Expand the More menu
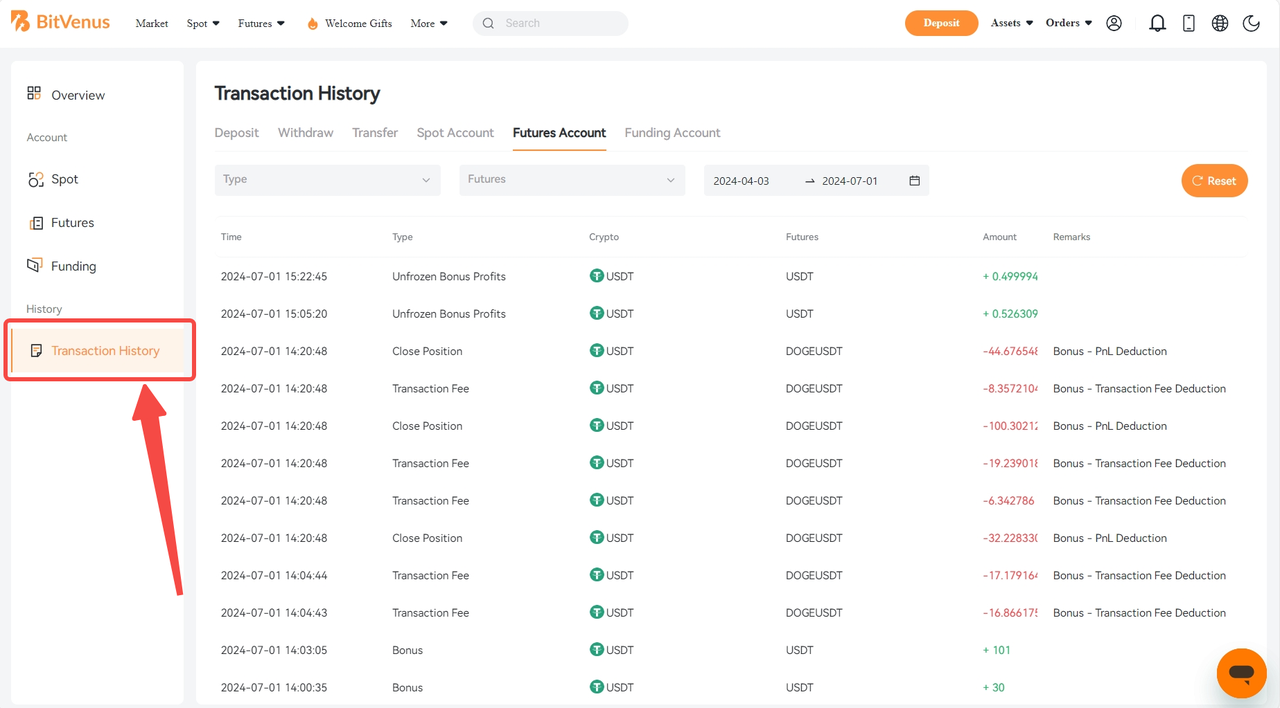 point(429,23)
